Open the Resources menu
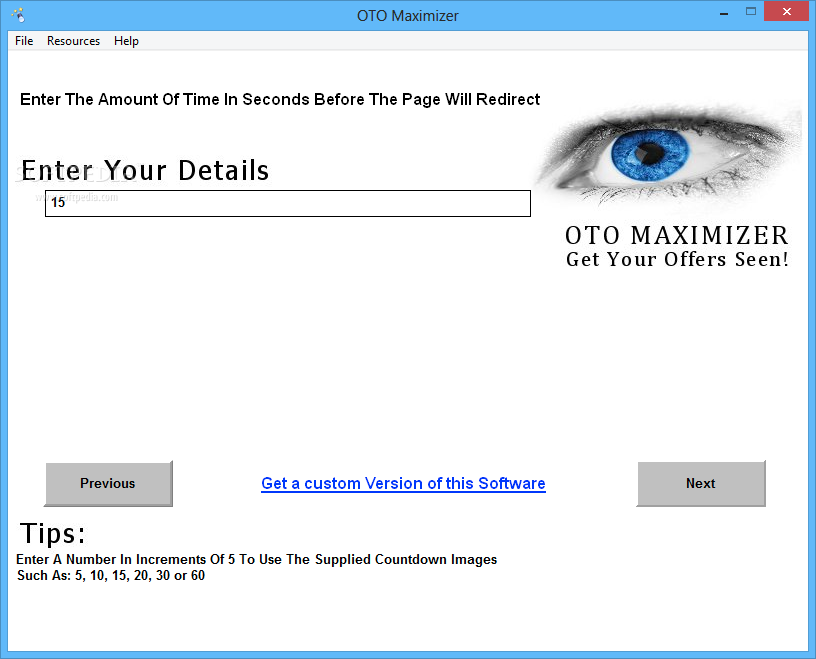 point(73,41)
